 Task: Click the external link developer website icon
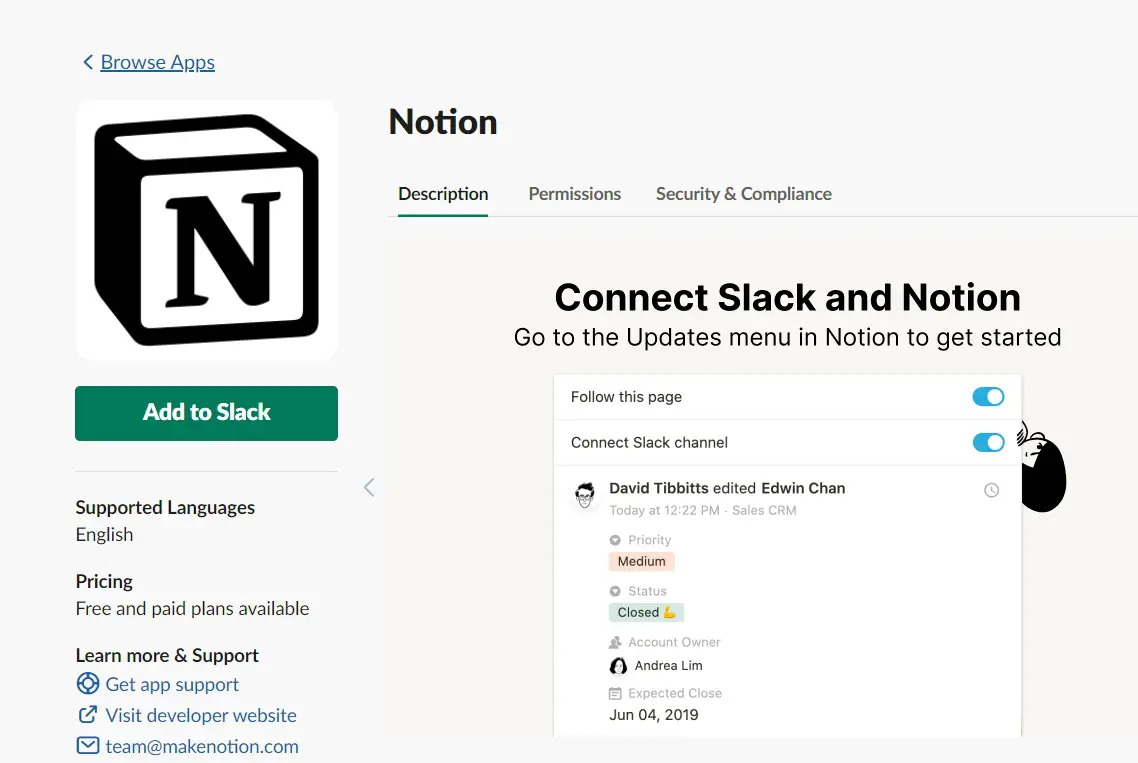[x=88, y=715]
